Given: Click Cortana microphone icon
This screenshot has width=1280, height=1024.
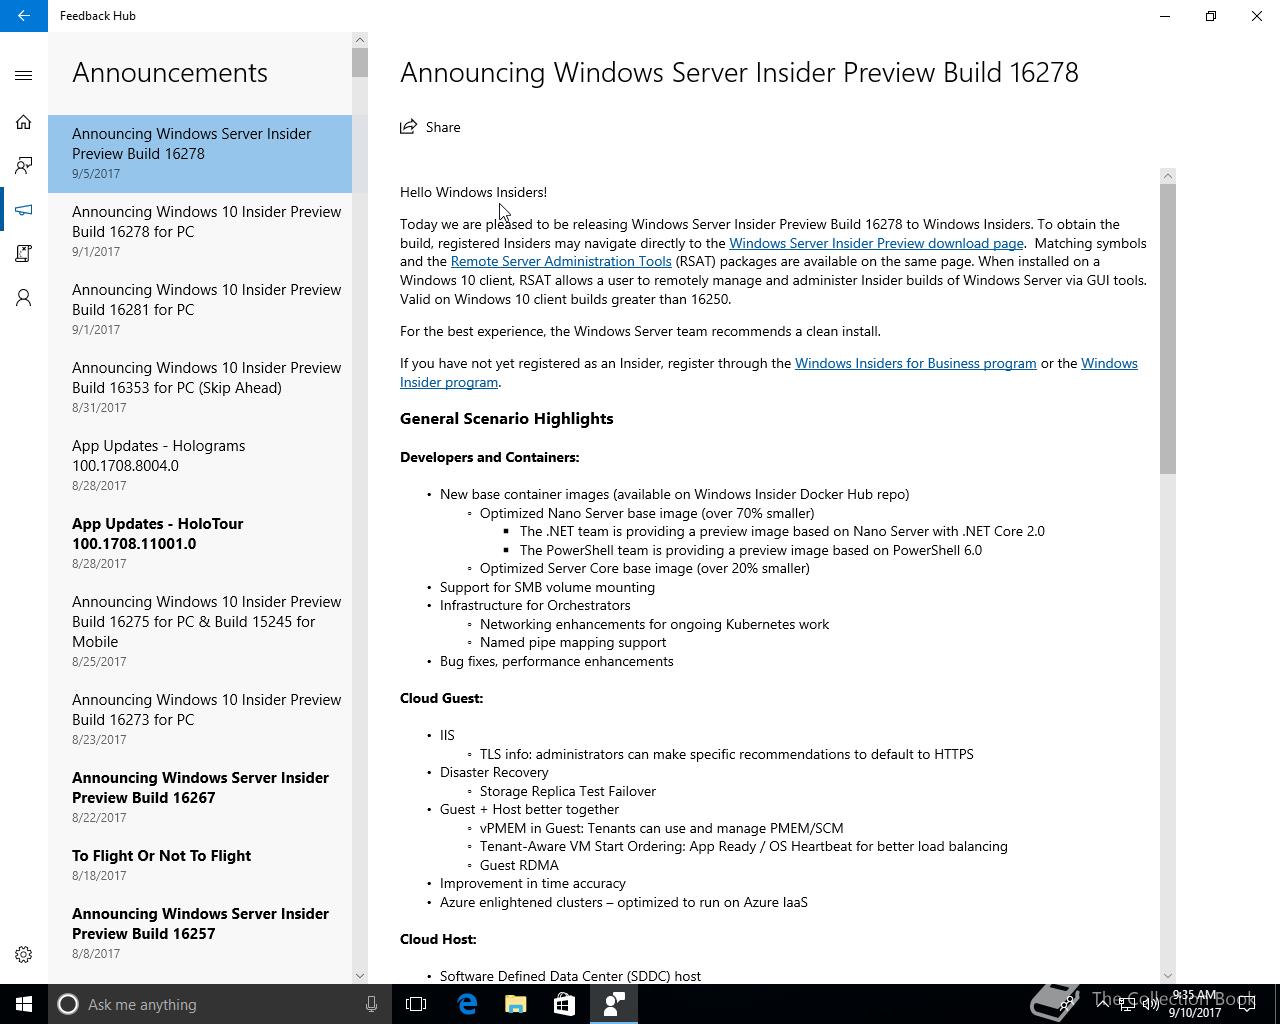Looking at the screenshot, I should click(371, 1004).
